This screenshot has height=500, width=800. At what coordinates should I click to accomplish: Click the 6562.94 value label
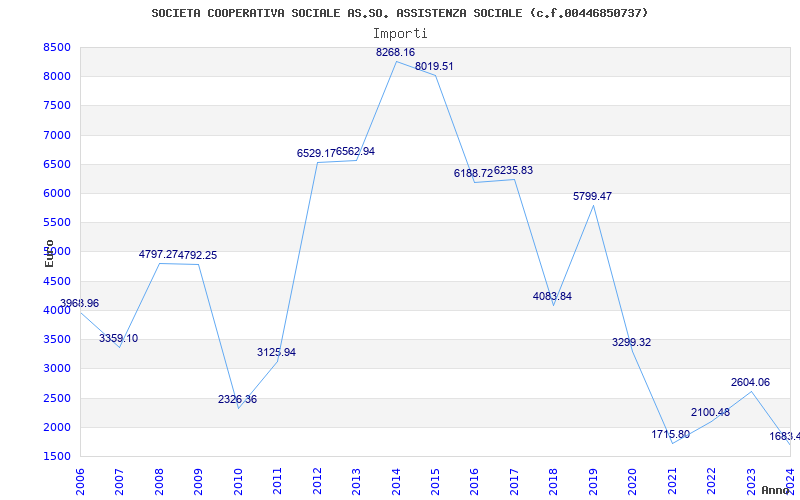point(356,152)
